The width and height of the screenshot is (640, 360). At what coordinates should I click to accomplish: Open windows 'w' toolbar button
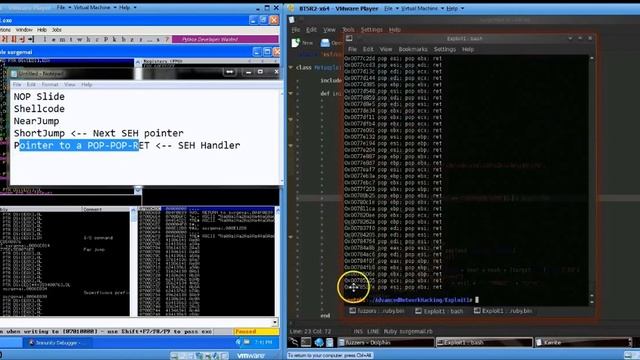(x=80, y=39)
